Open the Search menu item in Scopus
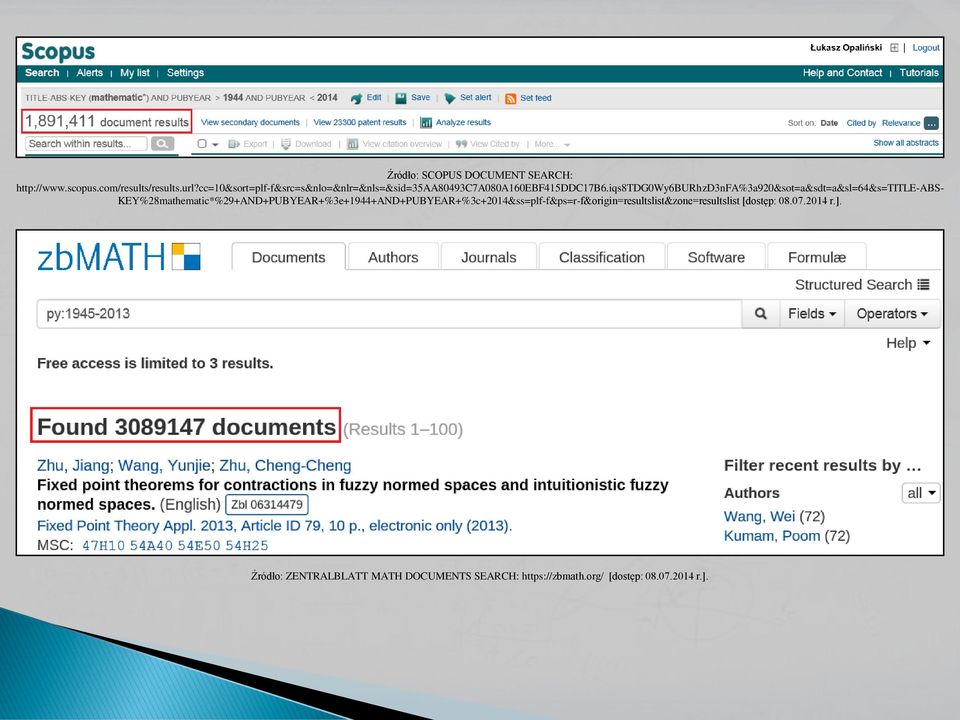The width and height of the screenshot is (960, 720). click(x=42, y=73)
